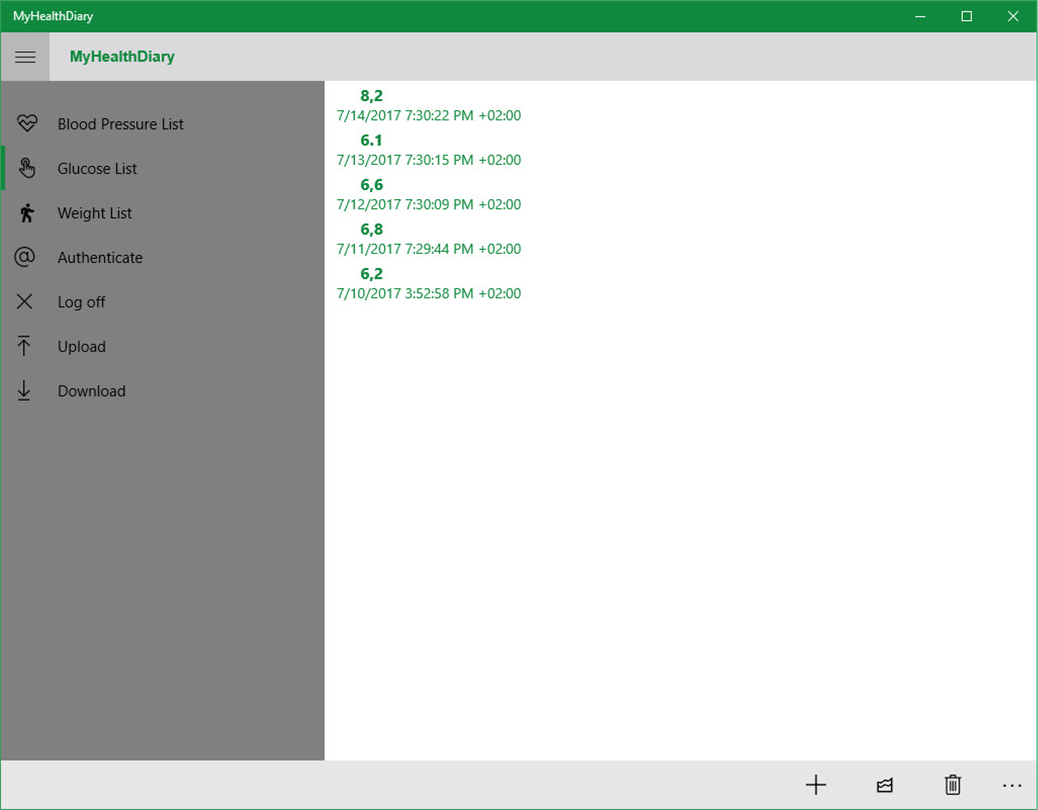Screen dimensions: 1038x810
Task: Toggle the hamburger navigation menu
Action: (25, 57)
